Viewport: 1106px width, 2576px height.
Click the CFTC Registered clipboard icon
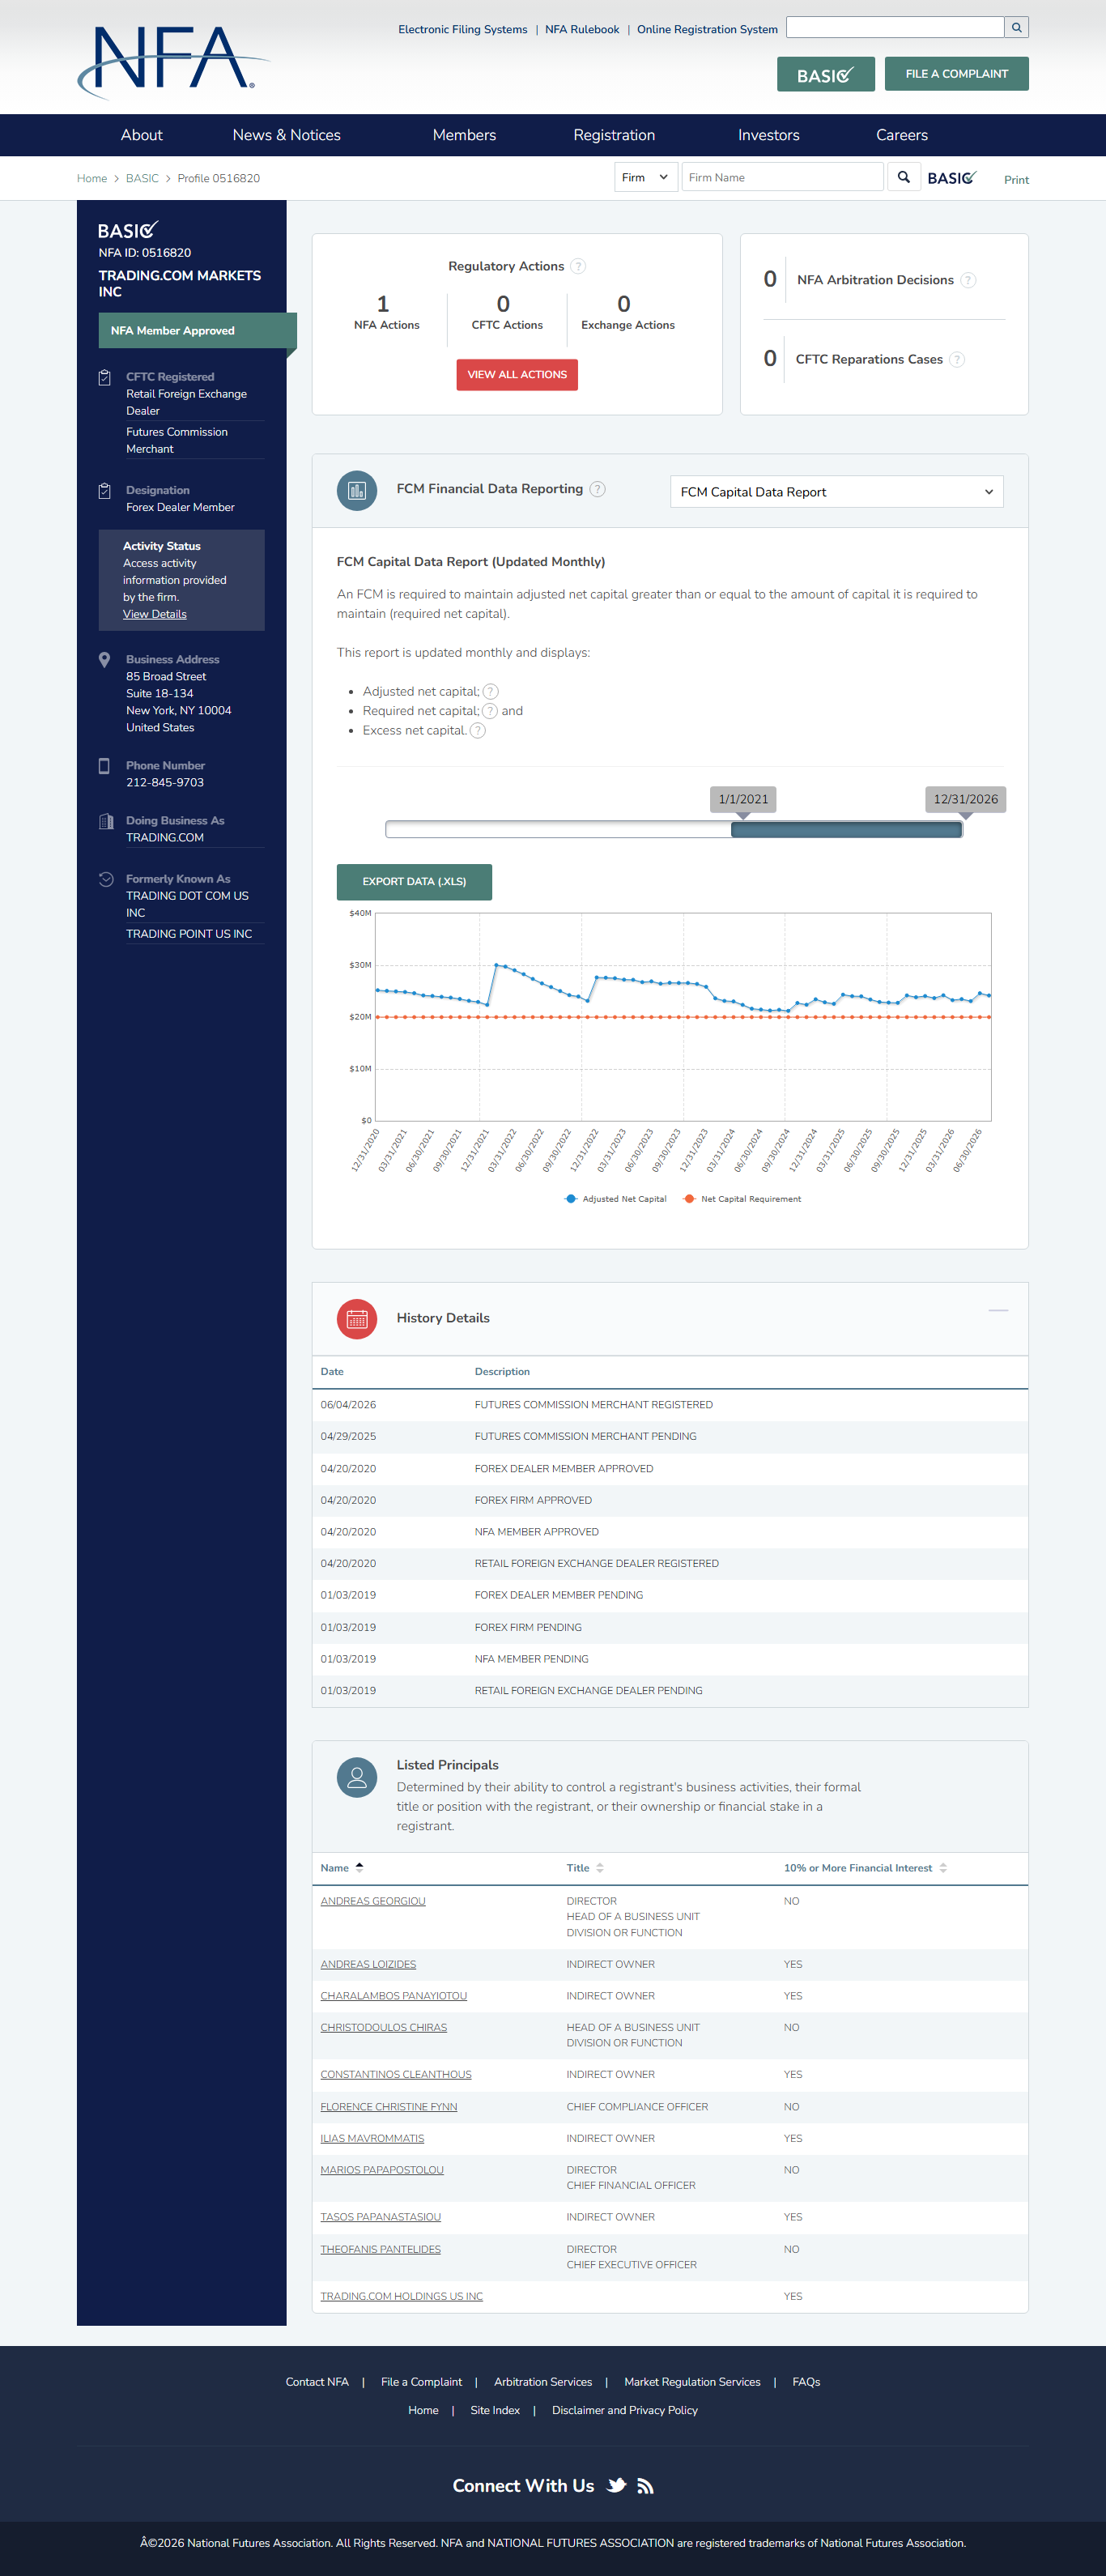pyautogui.click(x=104, y=377)
